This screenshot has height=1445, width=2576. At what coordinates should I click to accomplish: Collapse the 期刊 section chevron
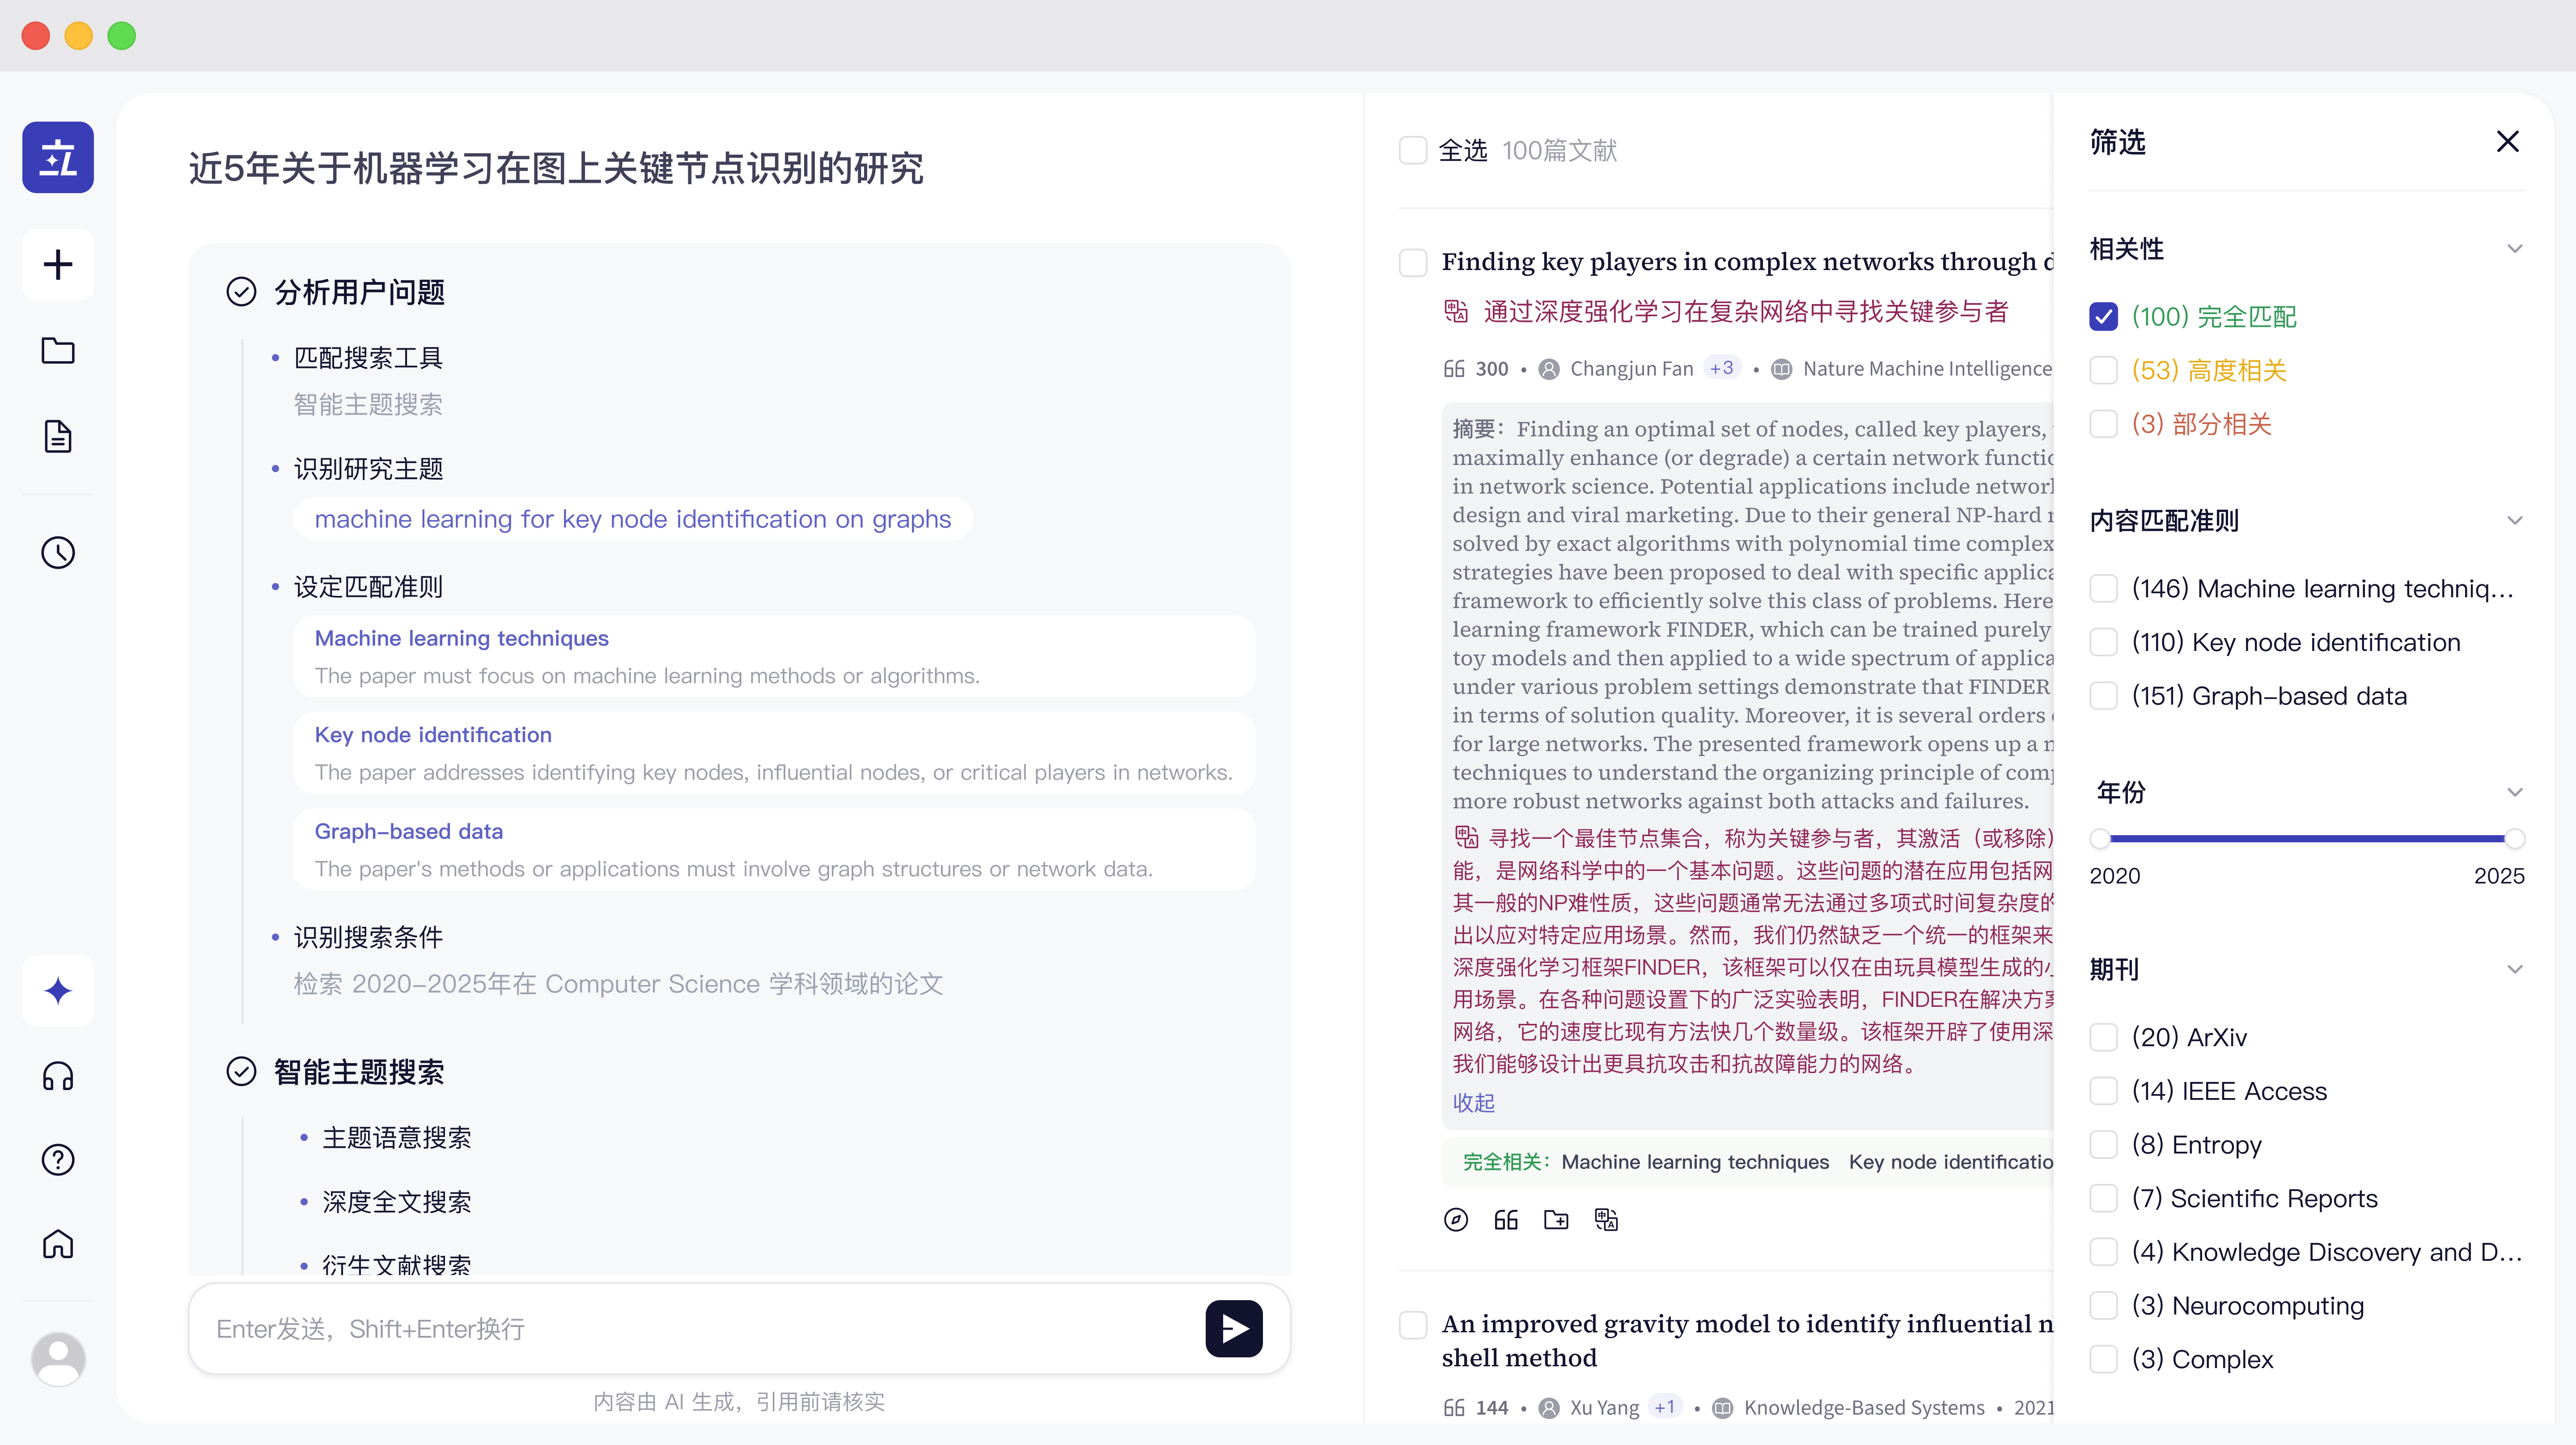click(2515, 969)
